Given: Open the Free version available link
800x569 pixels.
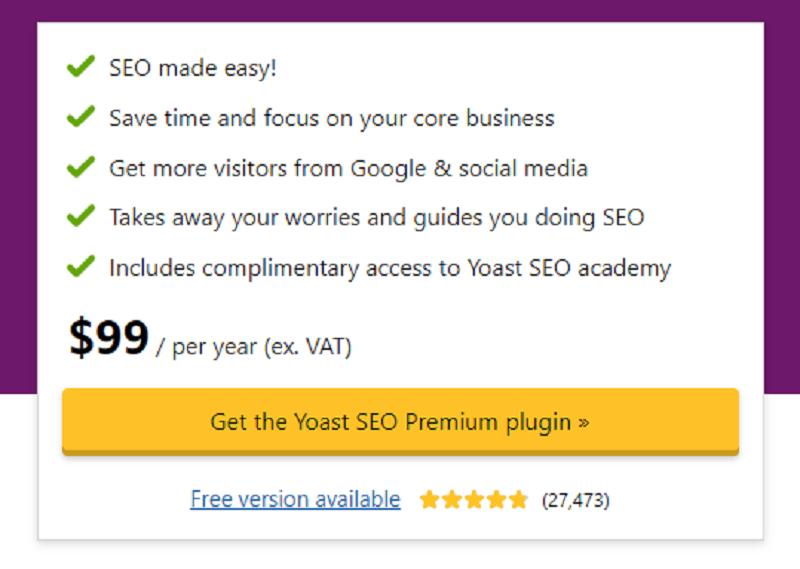Looking at the screenshot, I should pos(295,499).
